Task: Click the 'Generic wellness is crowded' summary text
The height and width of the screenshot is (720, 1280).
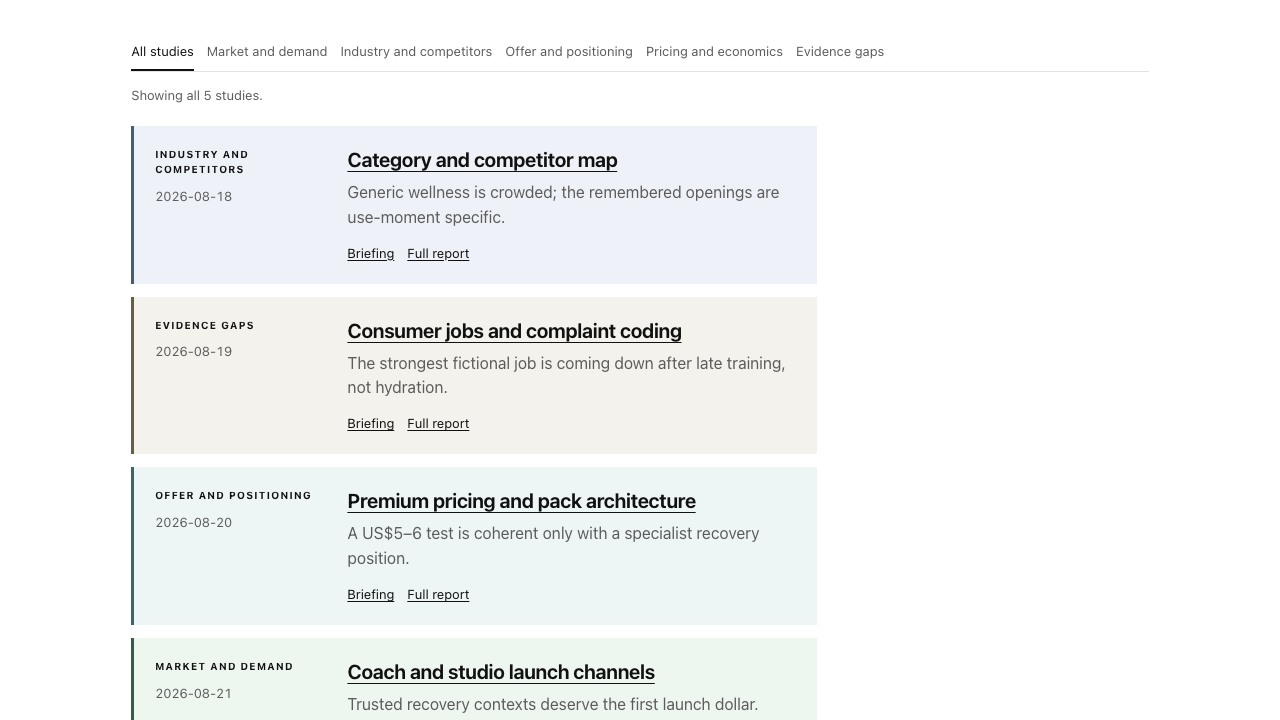Action: (x=563, y=205)
